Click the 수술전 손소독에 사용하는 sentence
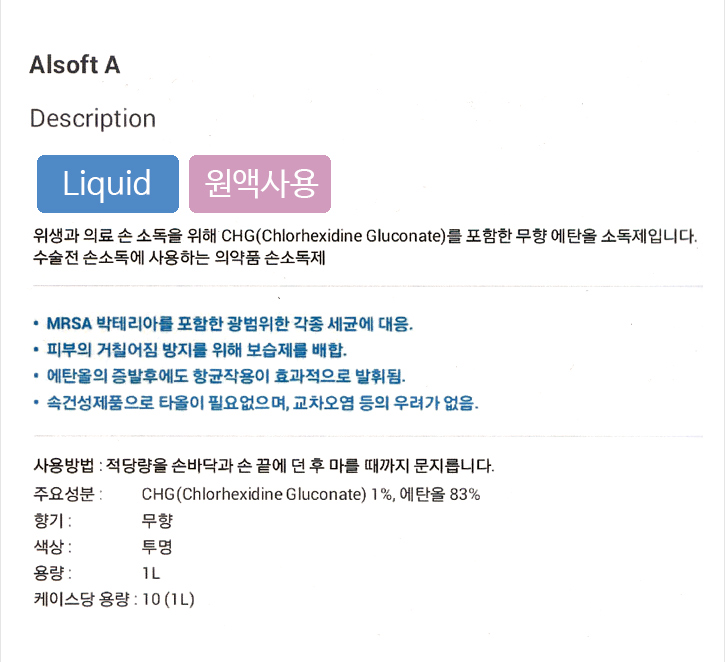Viewport: 726px width, 662px height. (x=179, y=257)
